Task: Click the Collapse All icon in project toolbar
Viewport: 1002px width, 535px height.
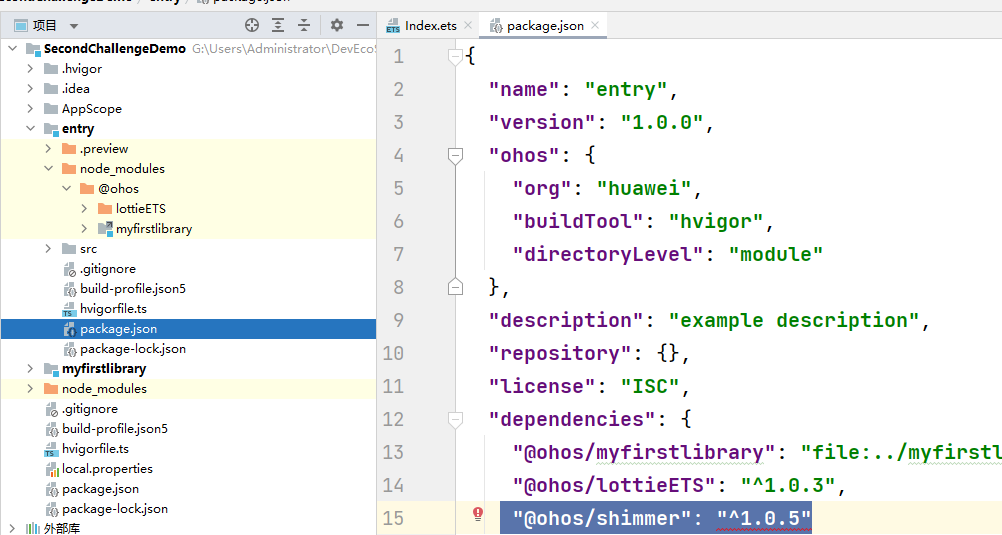Action: [304, 25]
